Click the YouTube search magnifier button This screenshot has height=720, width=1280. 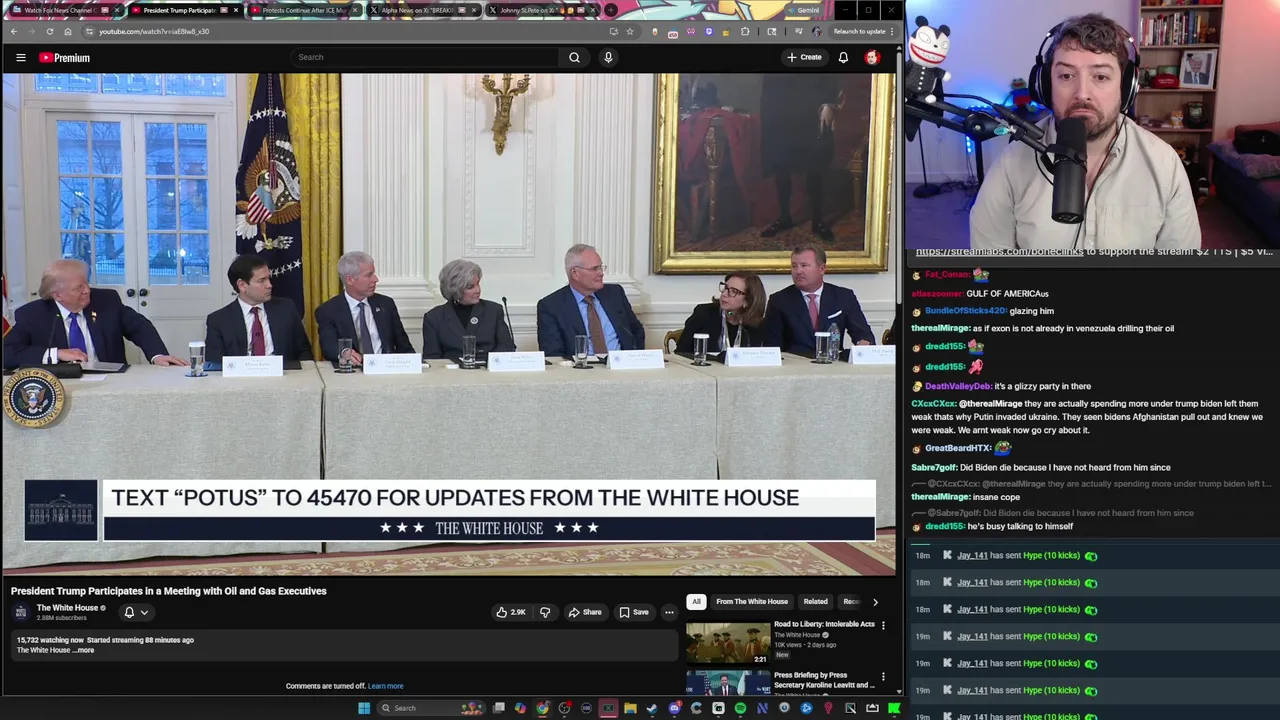pyautogui.click(x=574, y=57)
